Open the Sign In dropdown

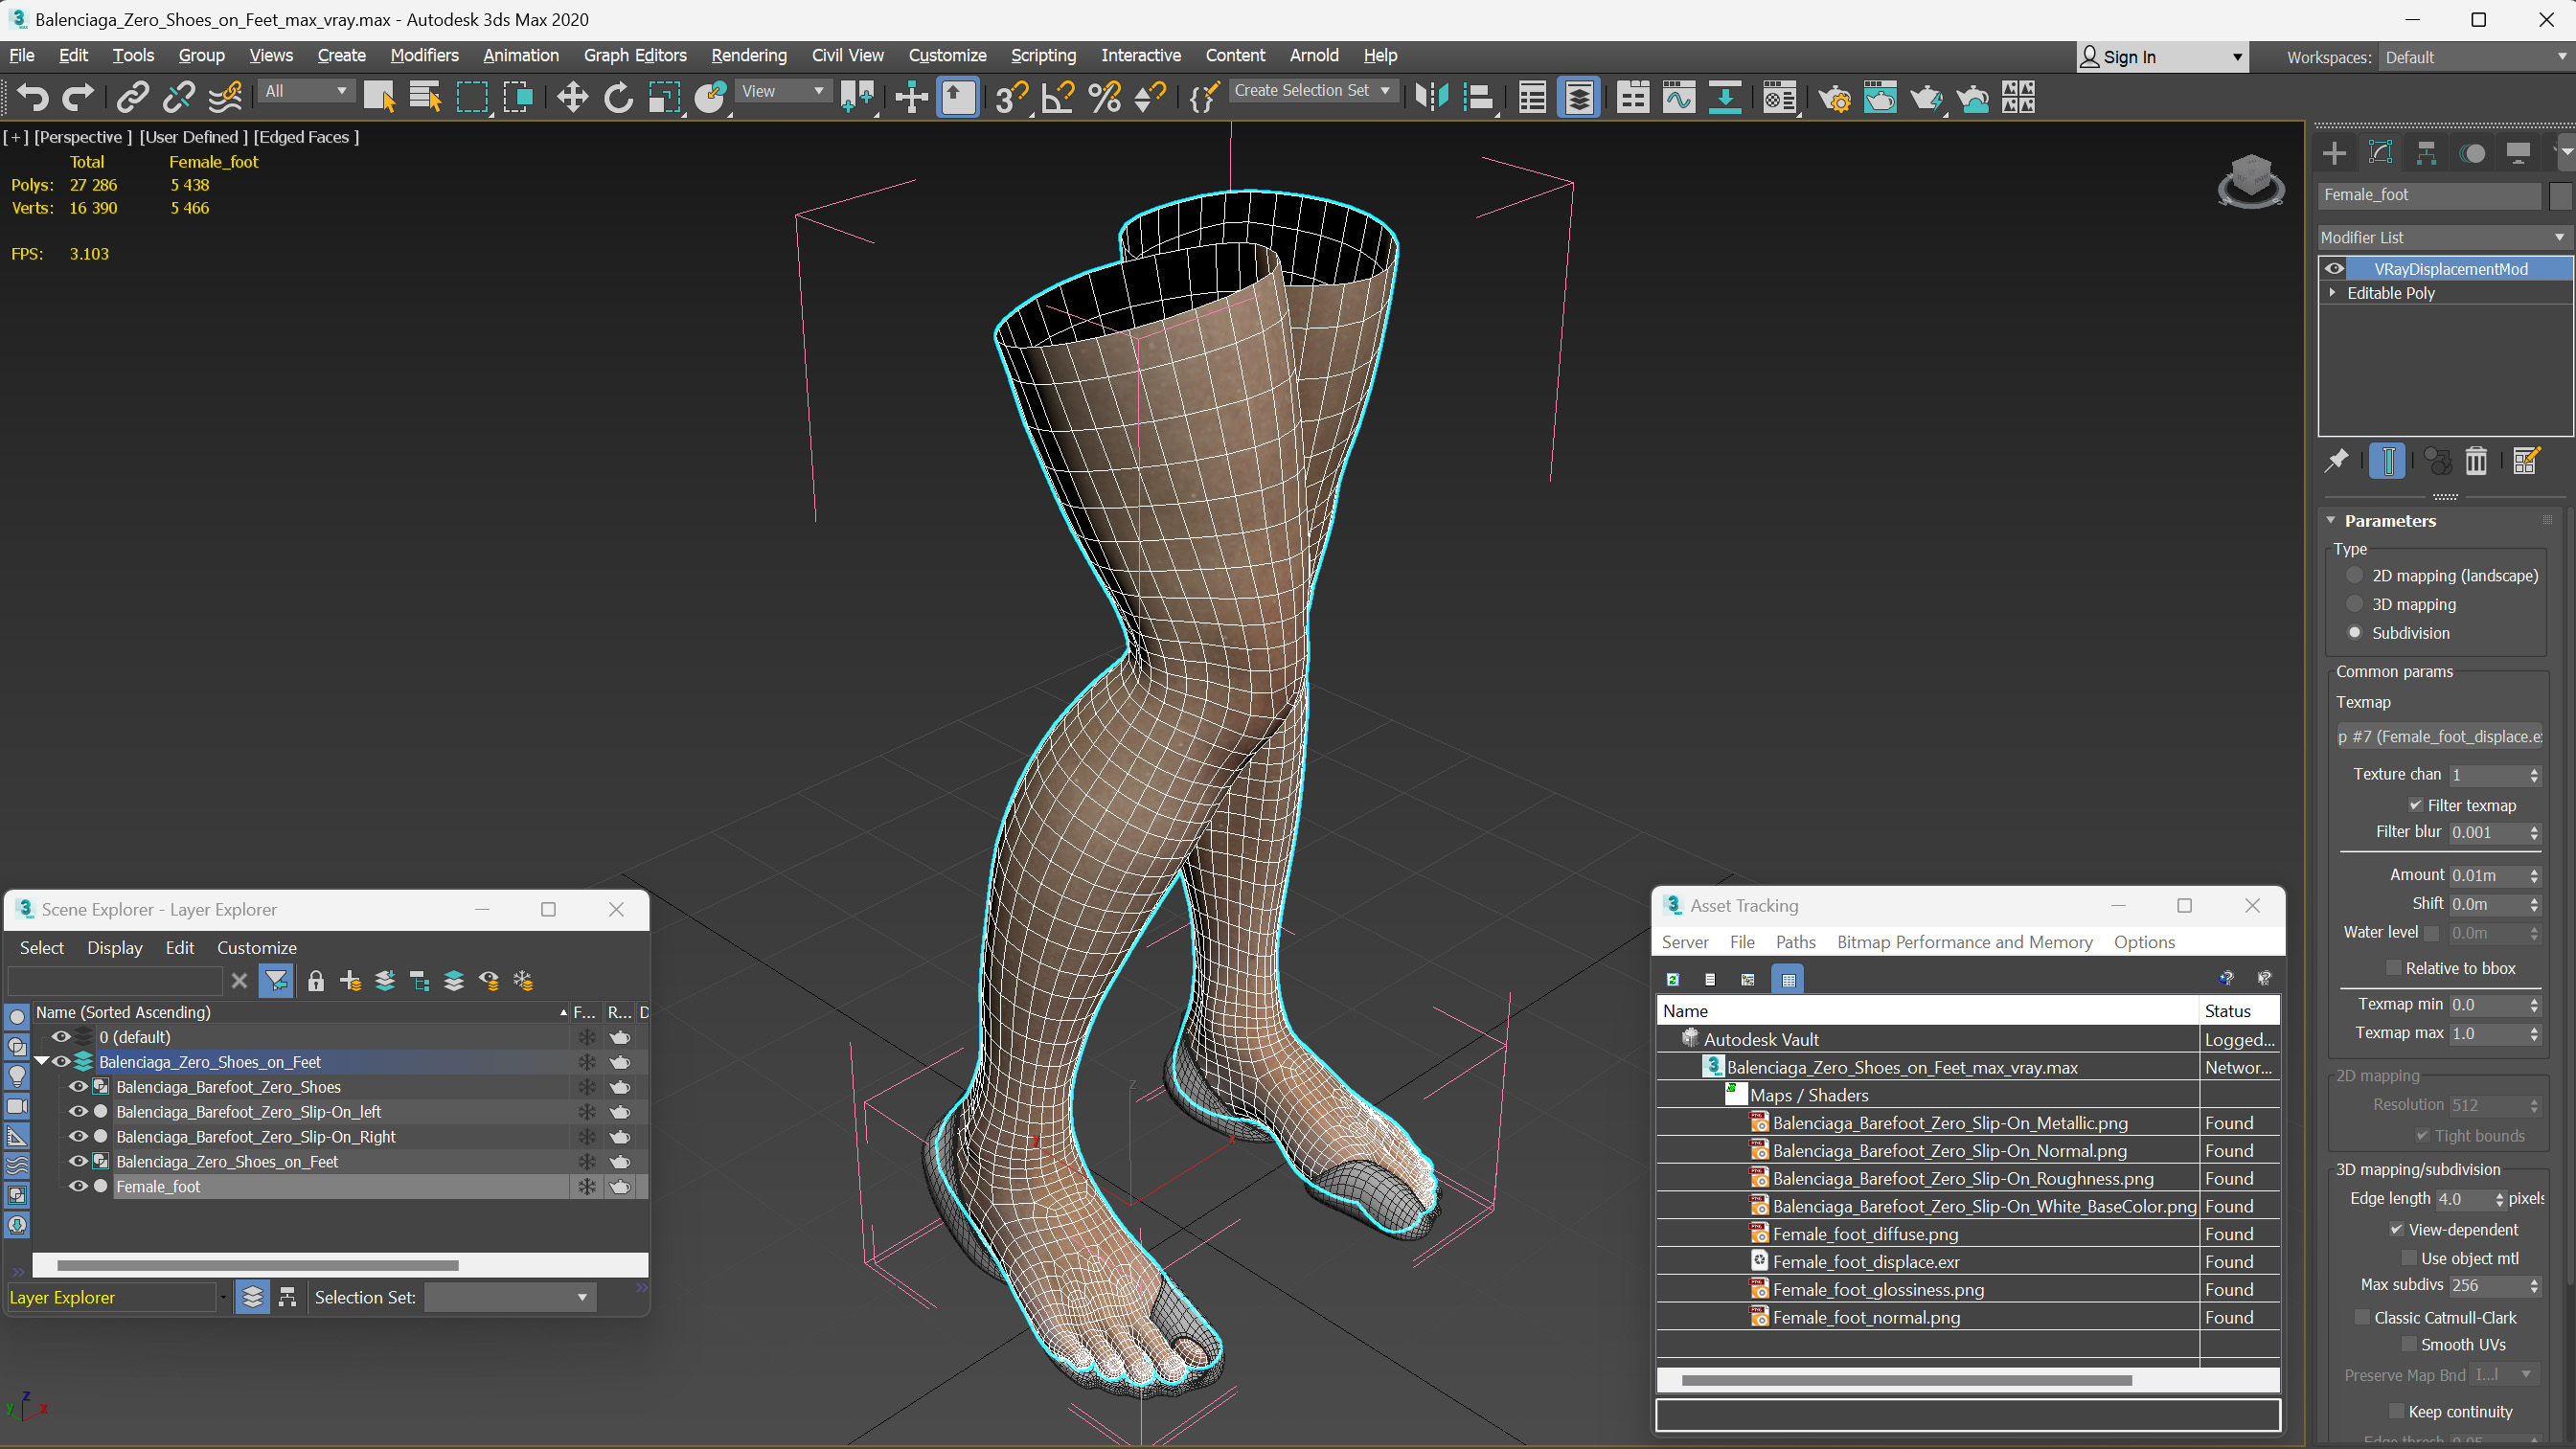click(2163, 57)
